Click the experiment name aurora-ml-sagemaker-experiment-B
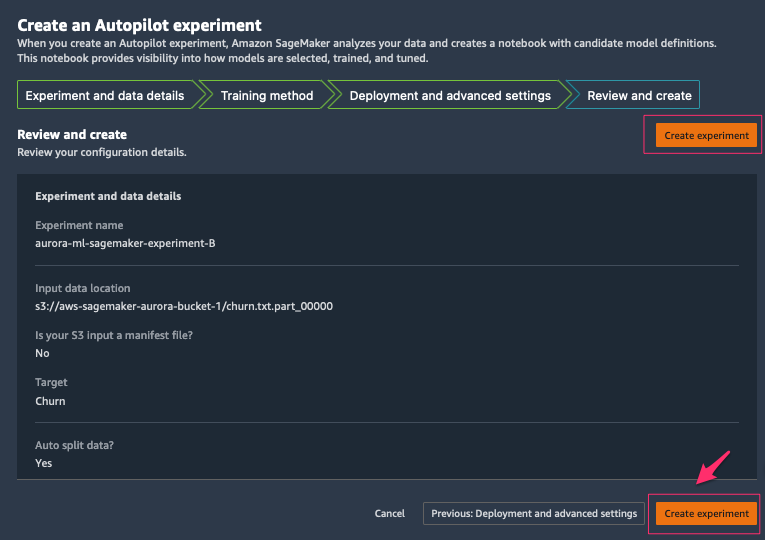Screen dimensions: 765x540 [x=125, y=243]
